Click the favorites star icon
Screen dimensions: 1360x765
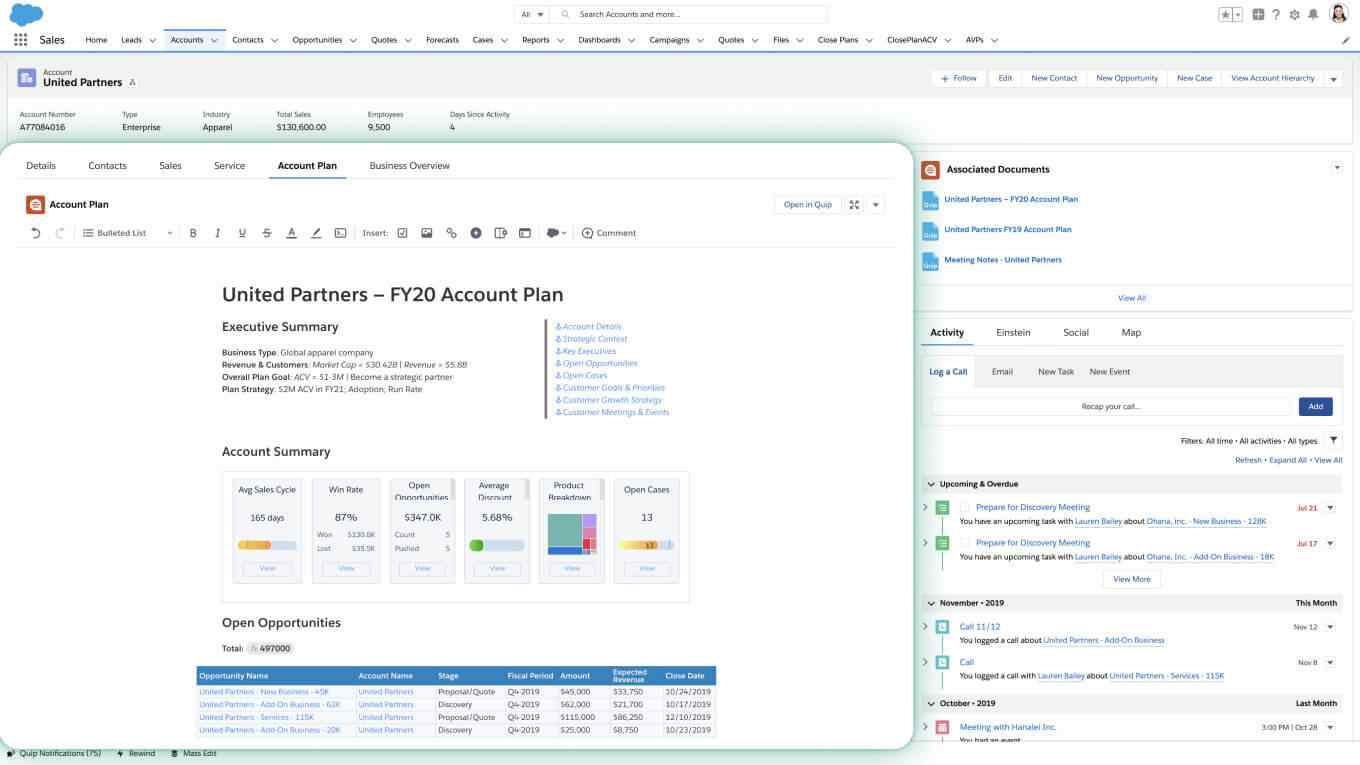click(1226, 14)
